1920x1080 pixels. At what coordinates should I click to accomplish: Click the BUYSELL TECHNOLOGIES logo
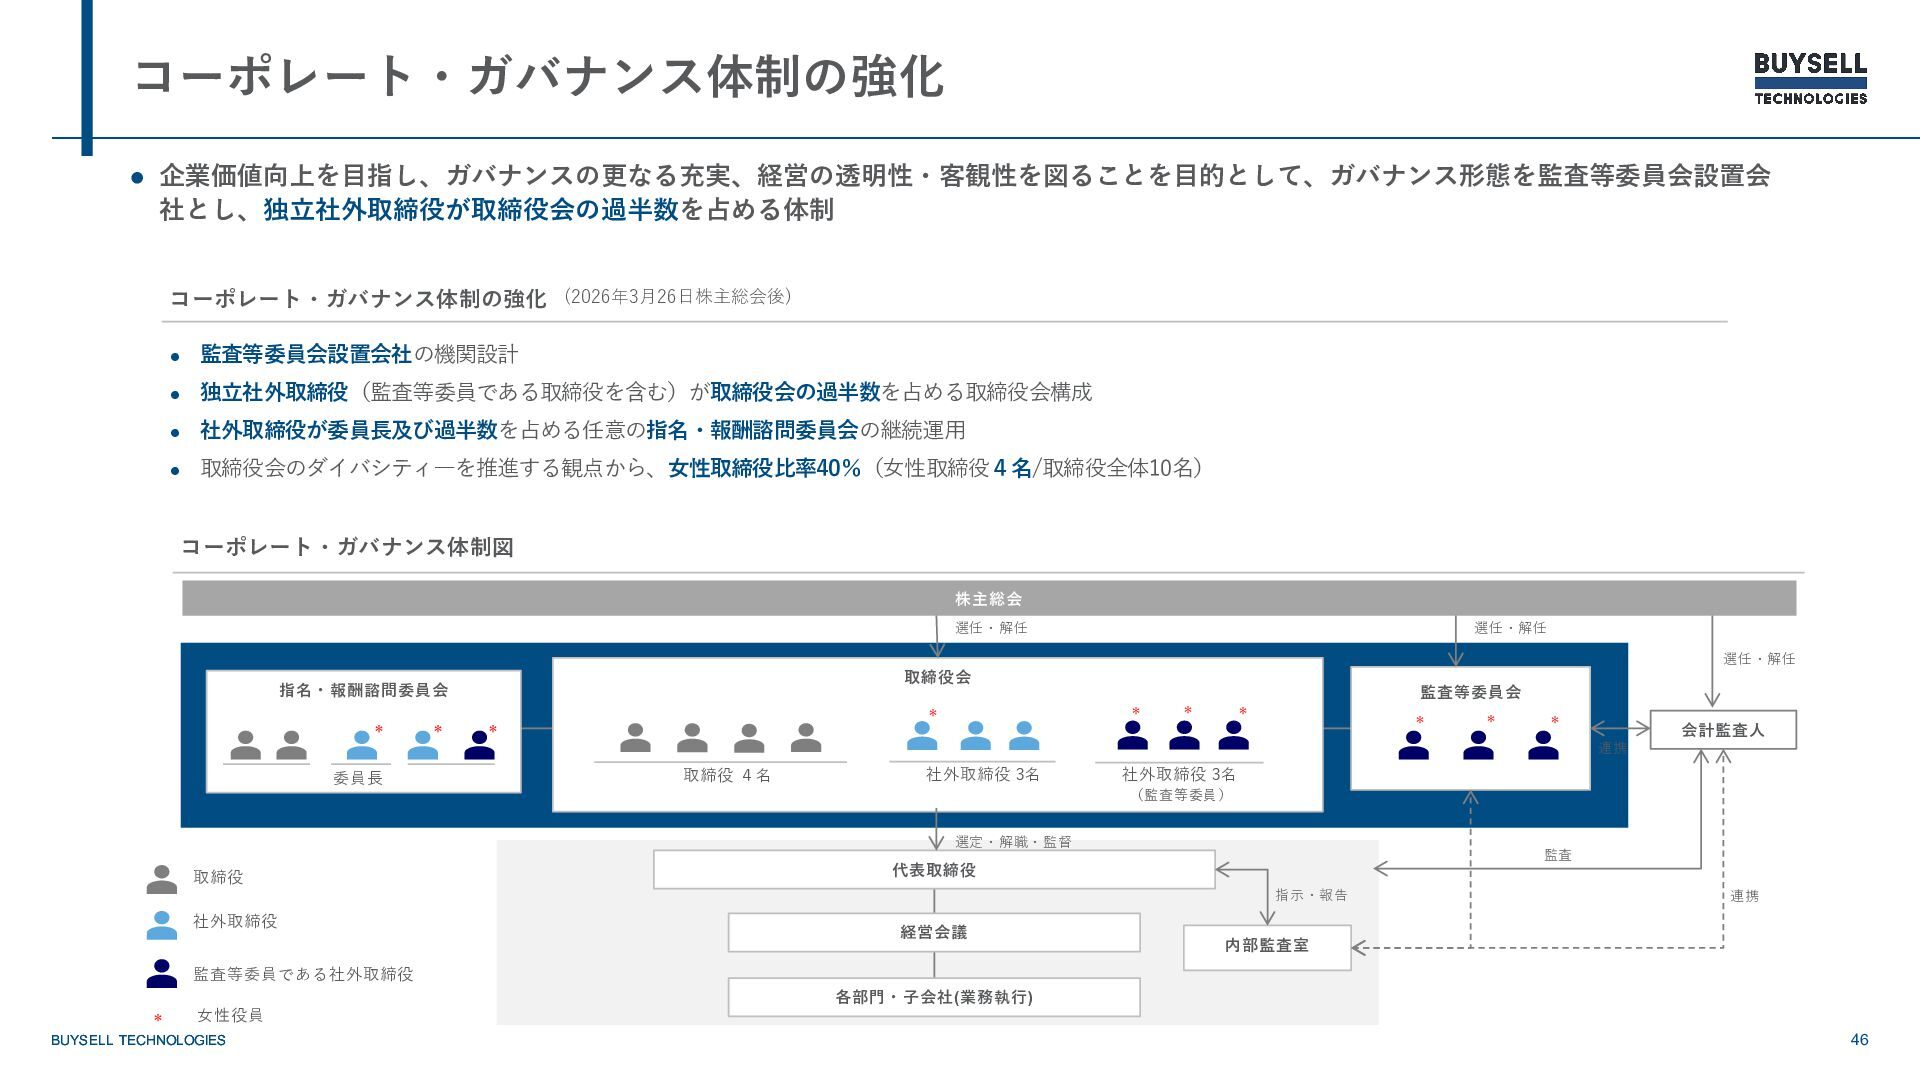tap(1810, 78)
